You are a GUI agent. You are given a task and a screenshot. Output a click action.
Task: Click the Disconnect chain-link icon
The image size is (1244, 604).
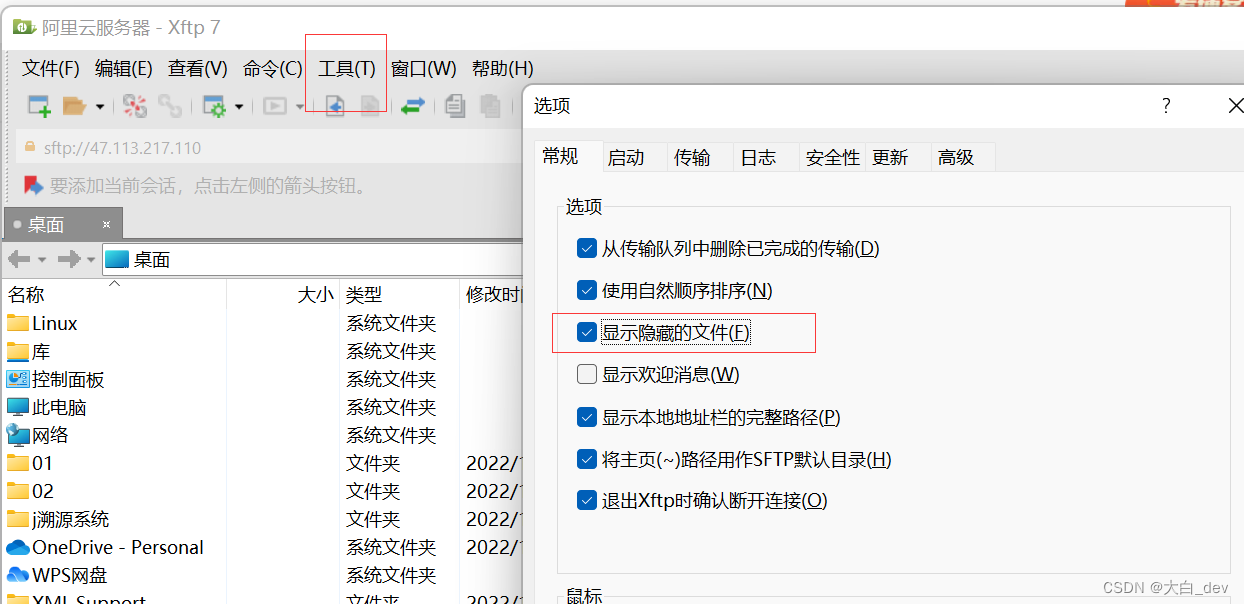pyautogui.click(x=170, y=106)
